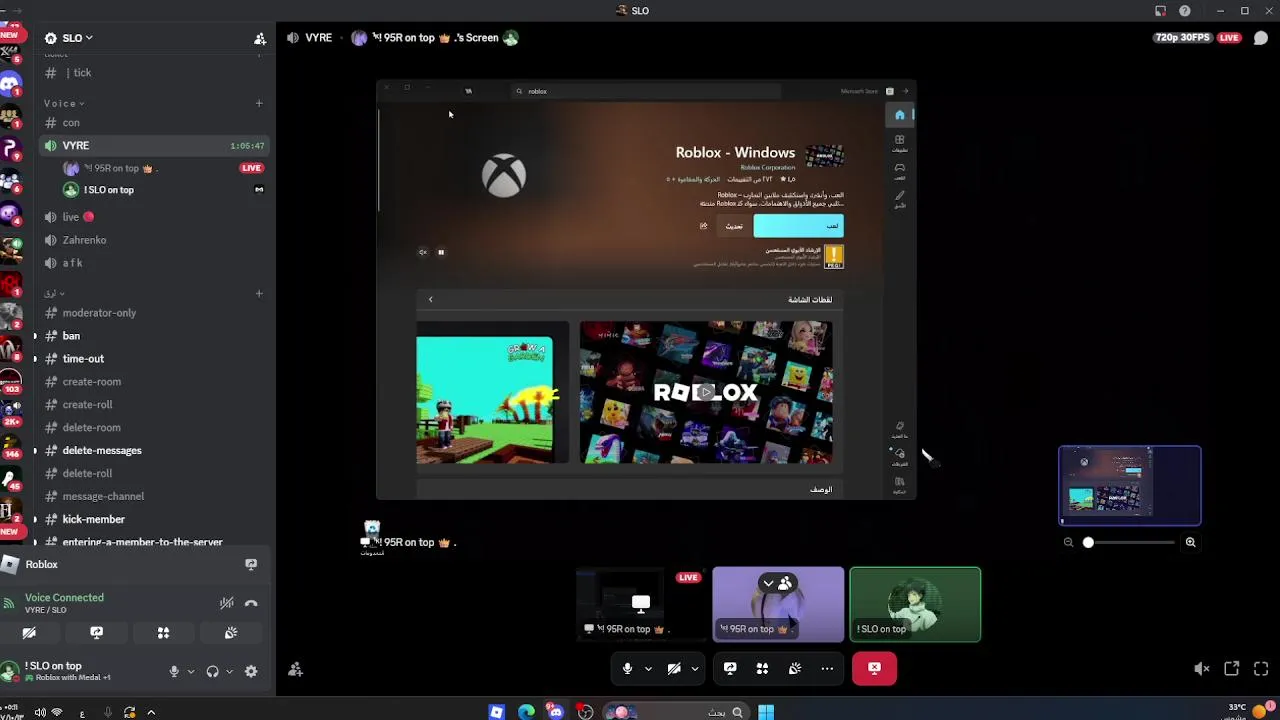This screenshot has width=1280, height=720.
Task: Open microphone device arrow in call bar
Action: coord(648,668)
